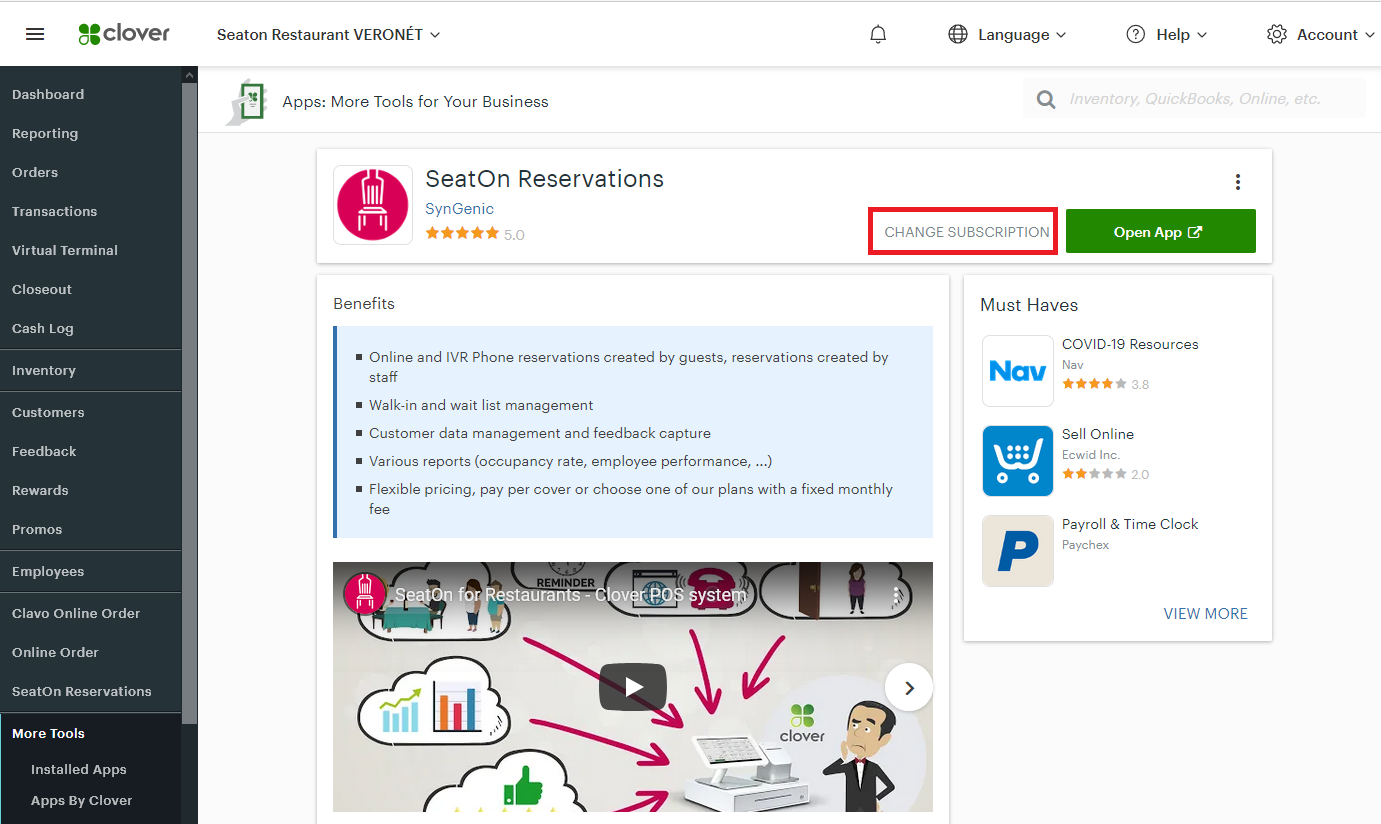1381x824 pixels.
Task: Open COVID-19 Resources app link
Action: point(1129,344)
